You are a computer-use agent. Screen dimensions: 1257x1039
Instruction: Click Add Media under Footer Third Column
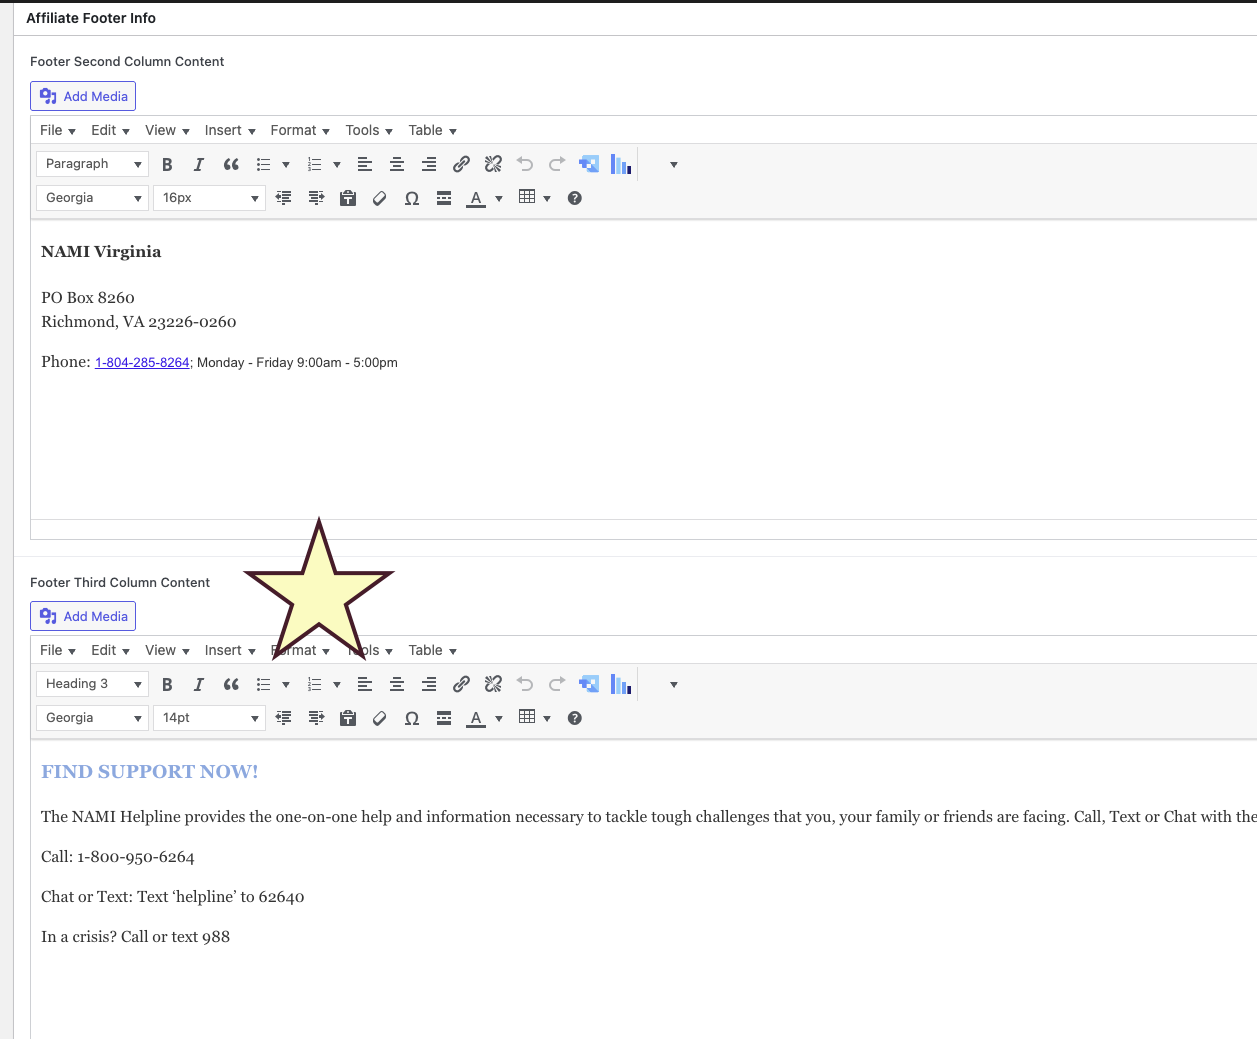click(83, 616)
